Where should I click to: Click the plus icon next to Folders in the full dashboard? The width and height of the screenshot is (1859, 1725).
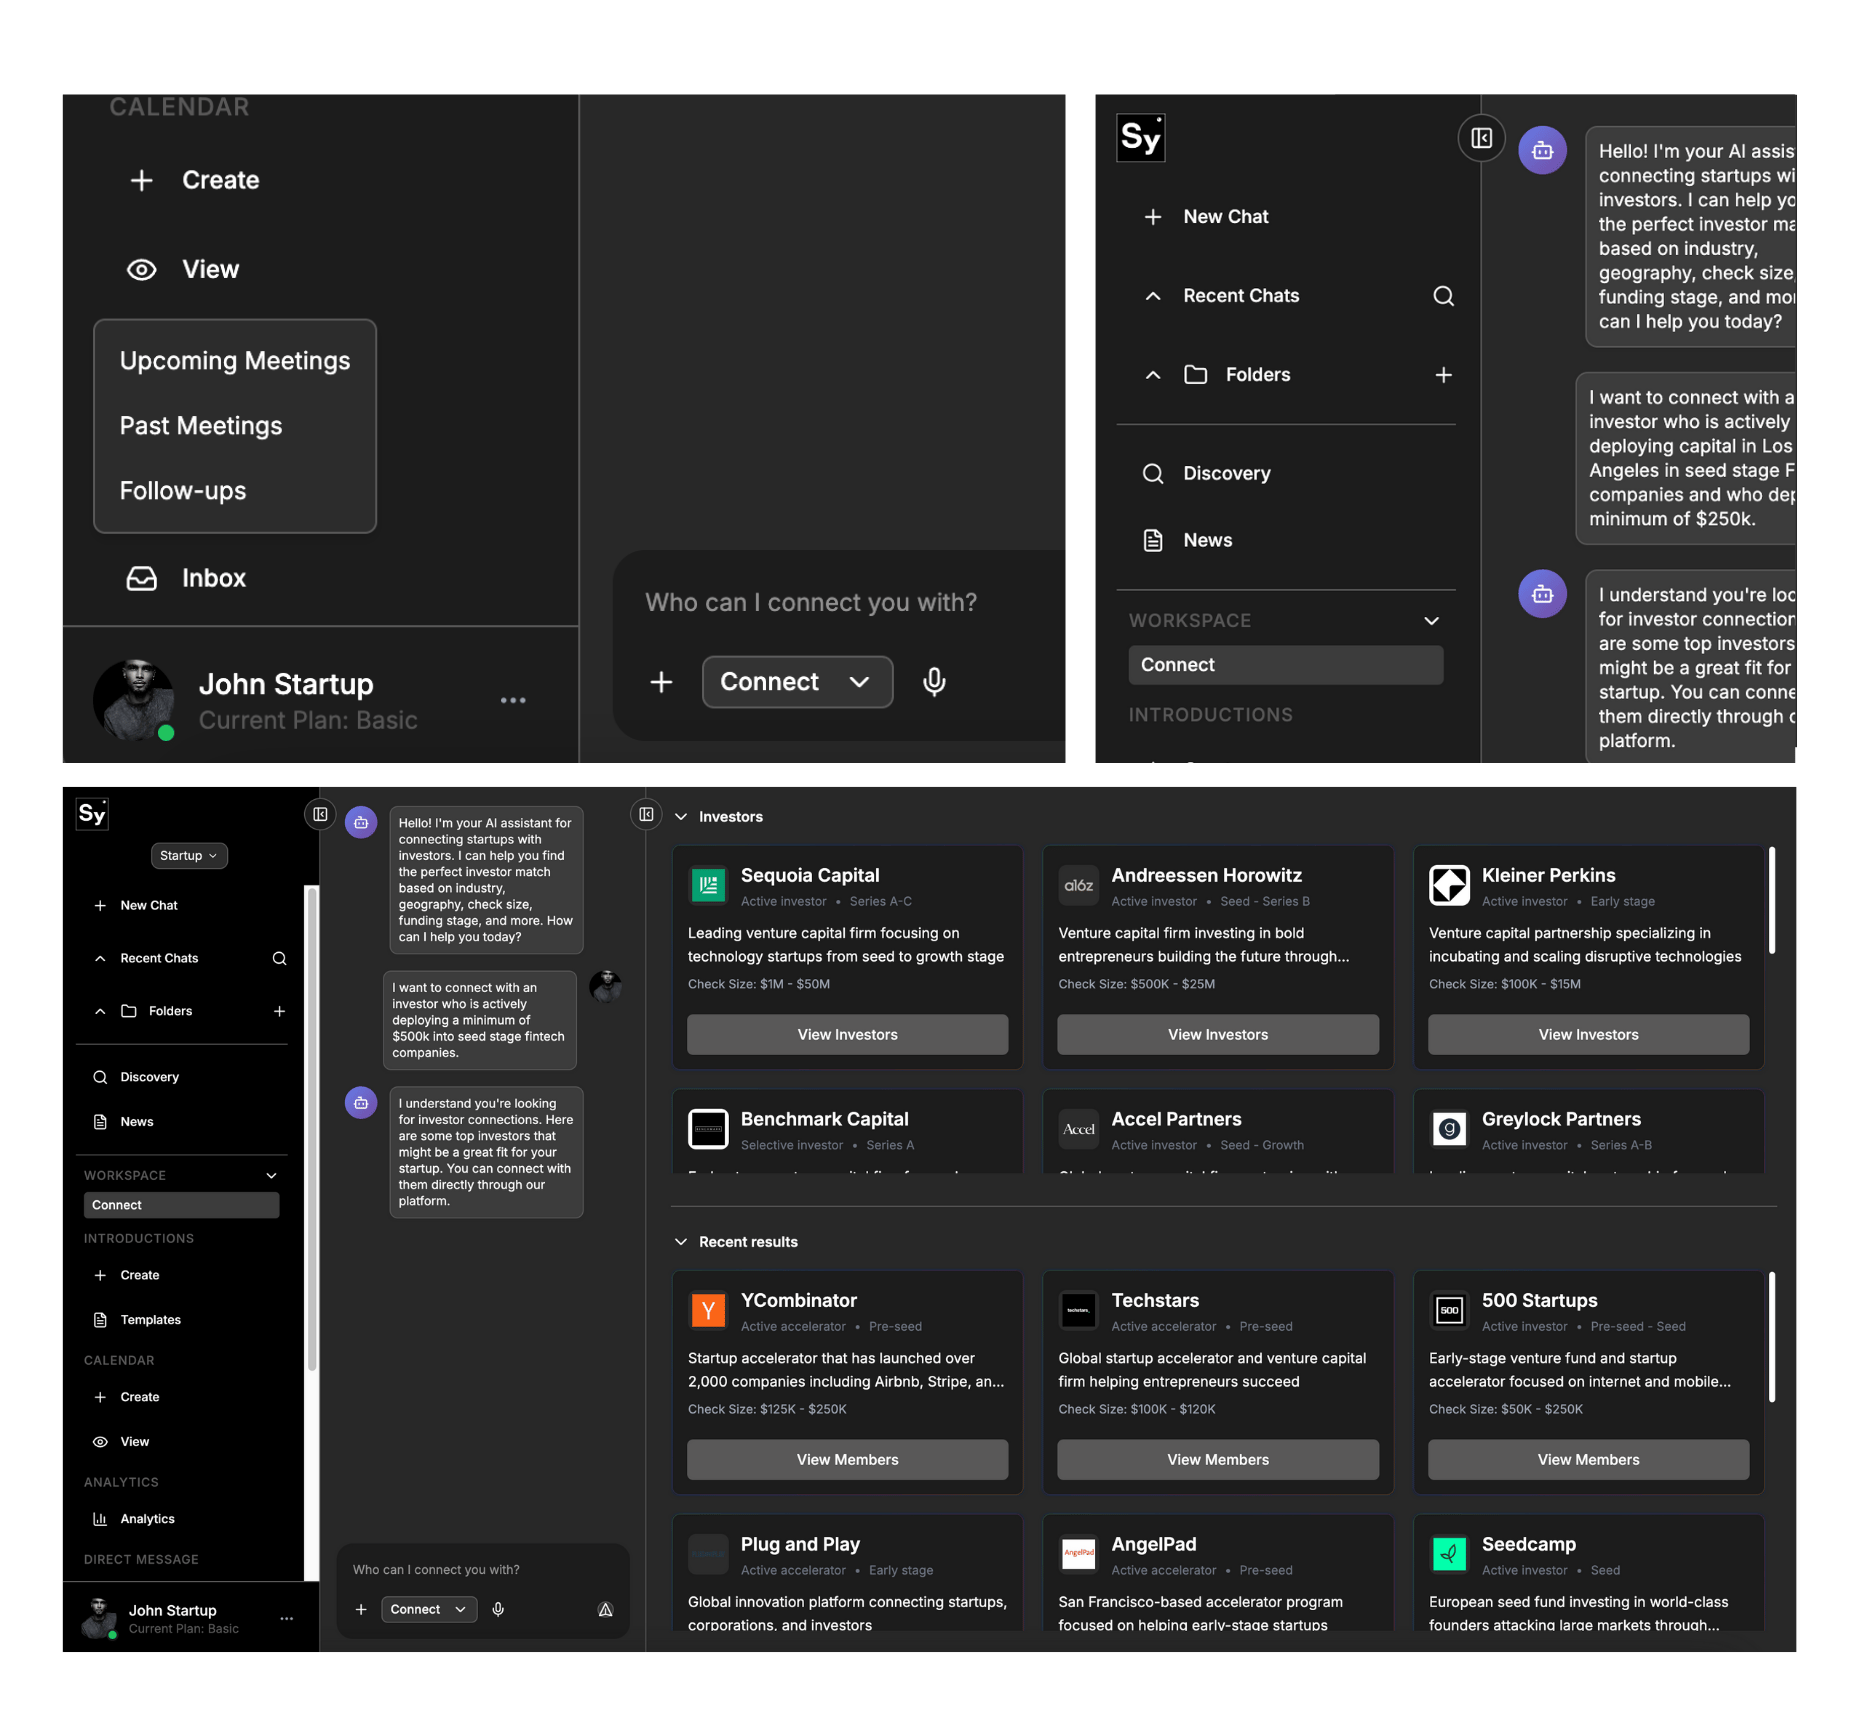pyautogui.click(x=279, y=1011)
